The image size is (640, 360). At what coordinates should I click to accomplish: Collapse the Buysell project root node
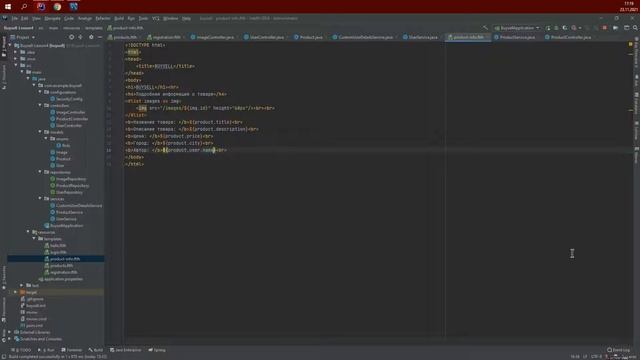tap(11, 46)
